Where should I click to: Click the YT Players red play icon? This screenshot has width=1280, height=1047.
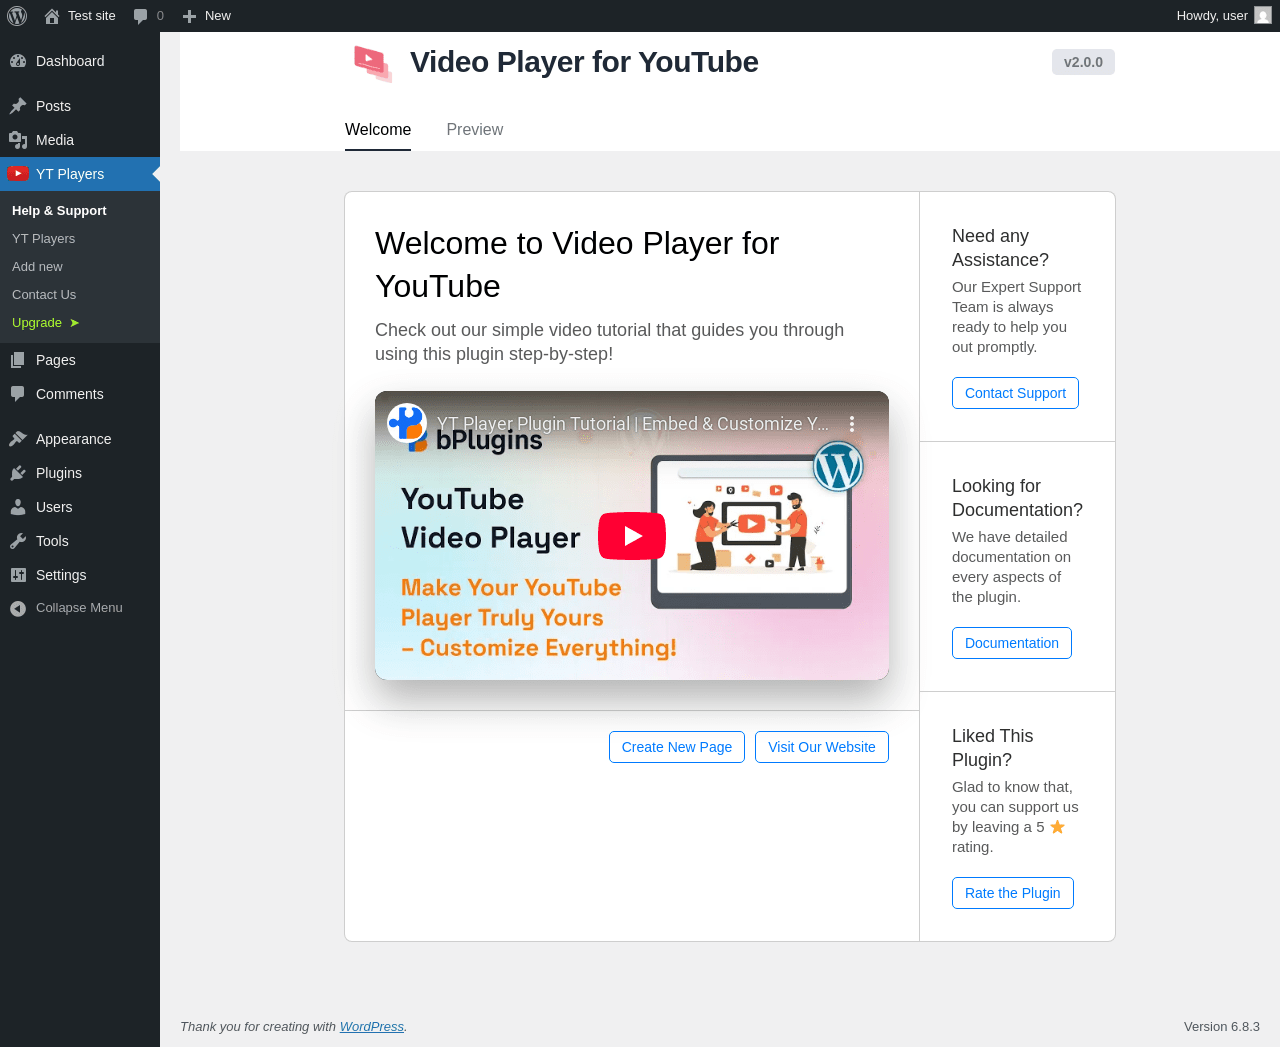(x=18, y=174)
